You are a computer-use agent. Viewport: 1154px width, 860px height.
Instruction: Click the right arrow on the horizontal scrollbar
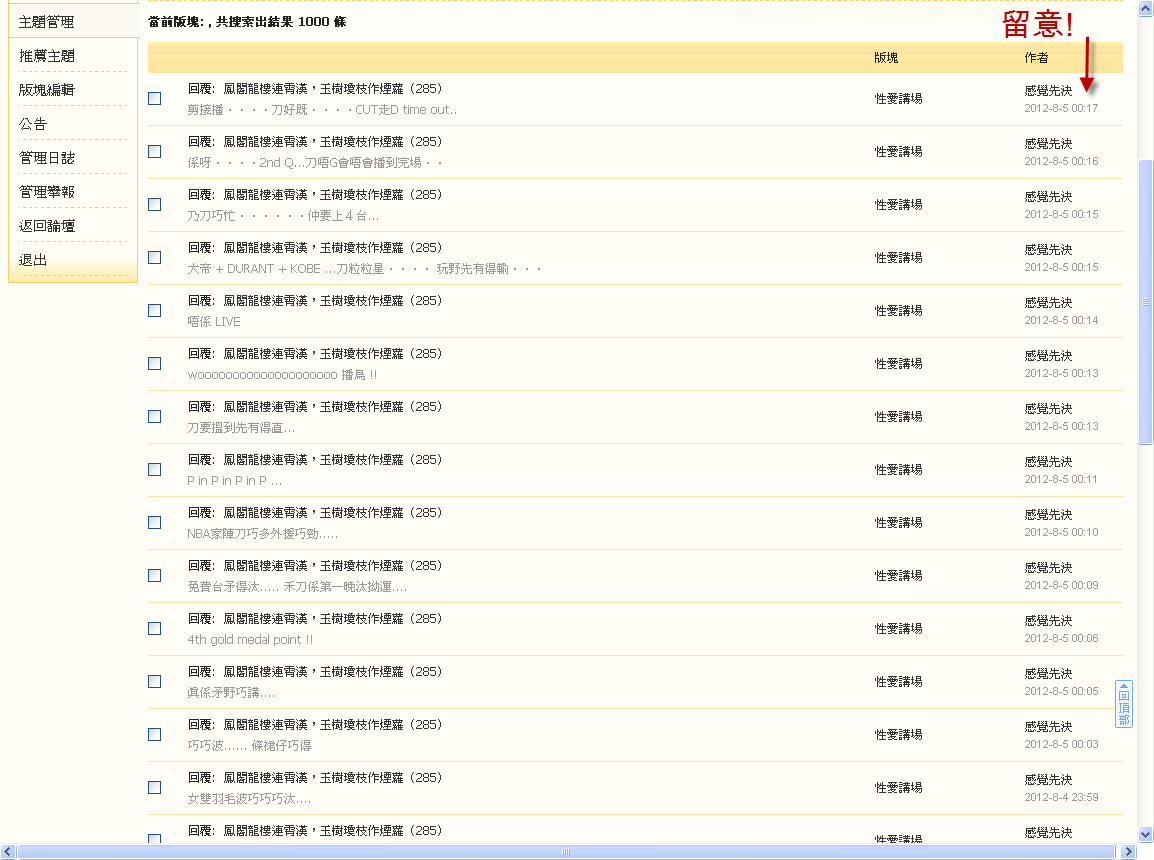1130,853
